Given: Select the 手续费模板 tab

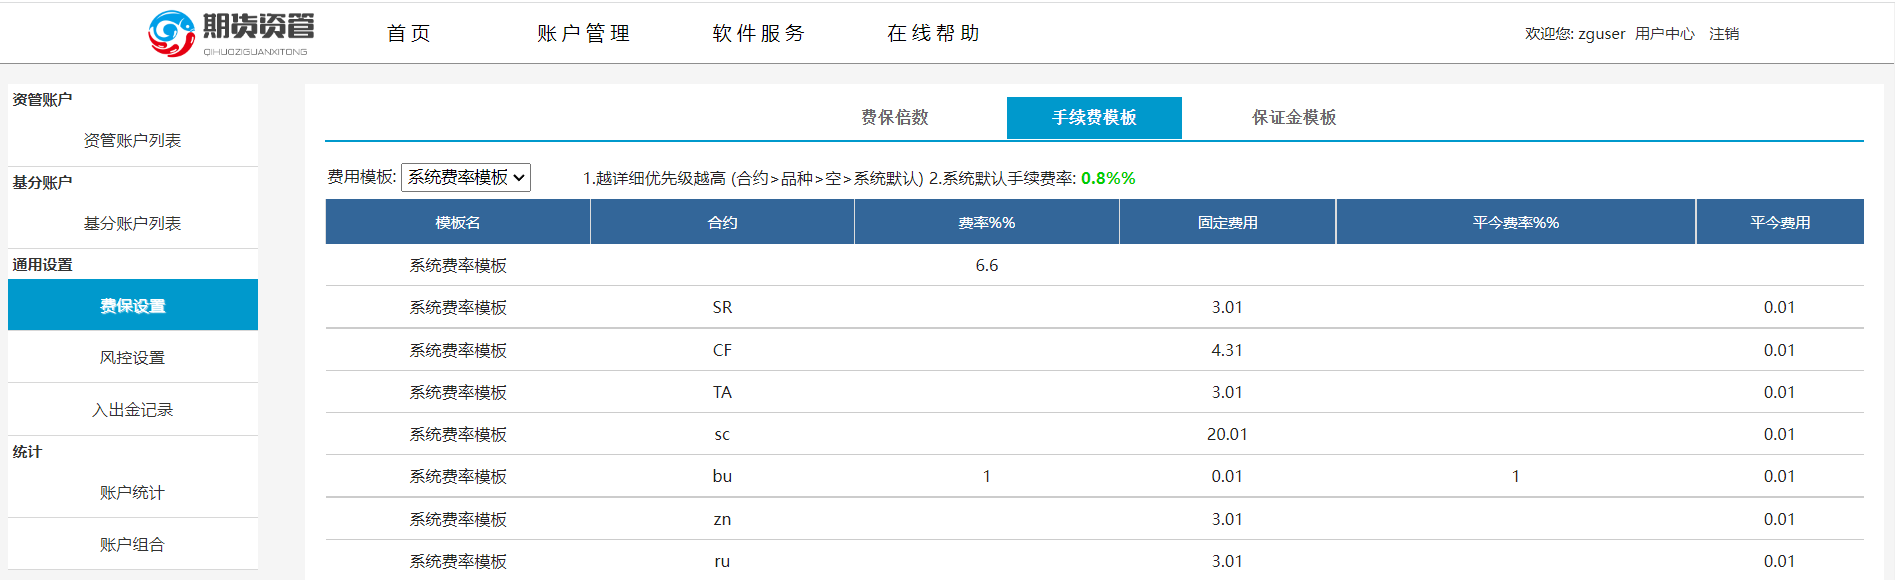Looking at the screenshot, I should click(1094, 117).
